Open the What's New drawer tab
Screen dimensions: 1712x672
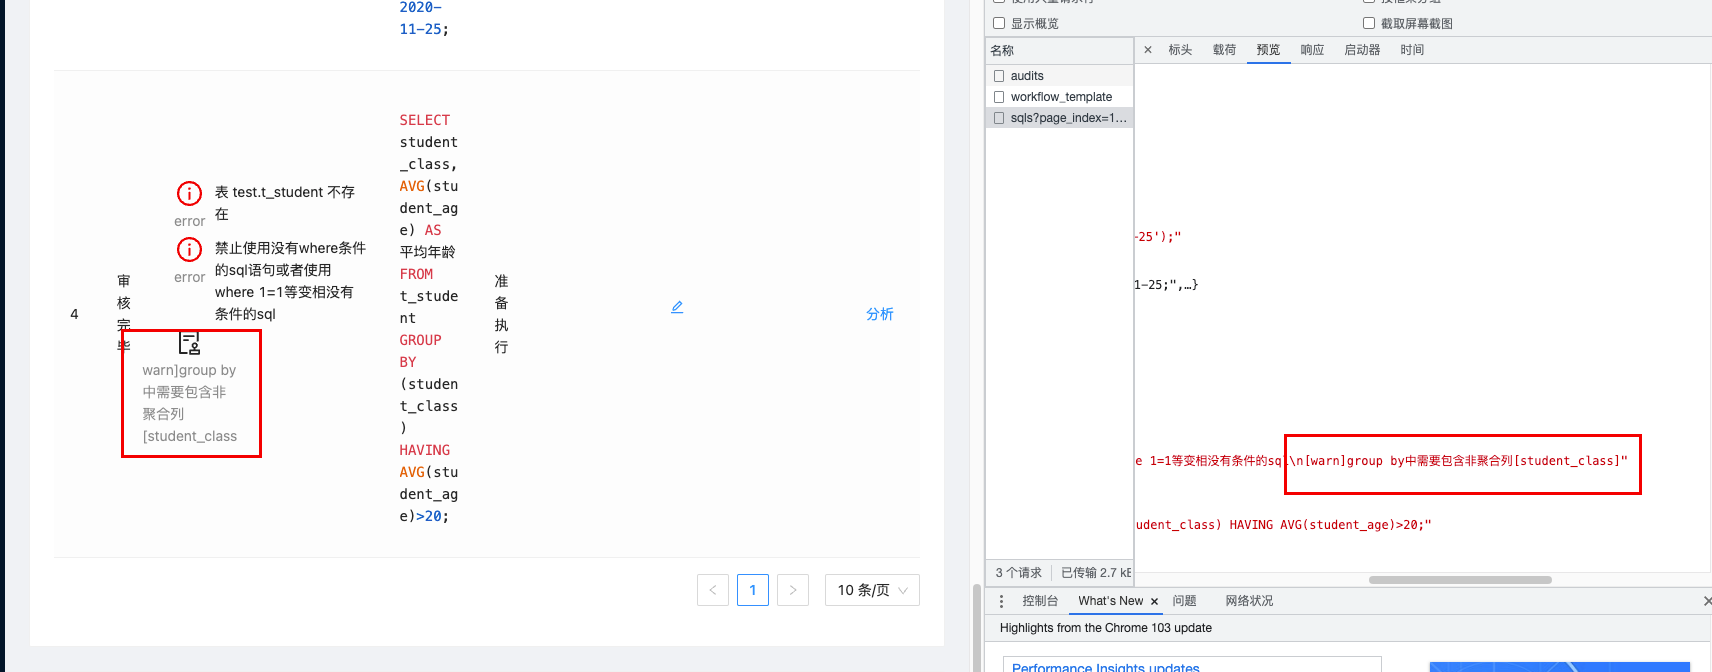pyautogui.click(x=1110, y=601)
